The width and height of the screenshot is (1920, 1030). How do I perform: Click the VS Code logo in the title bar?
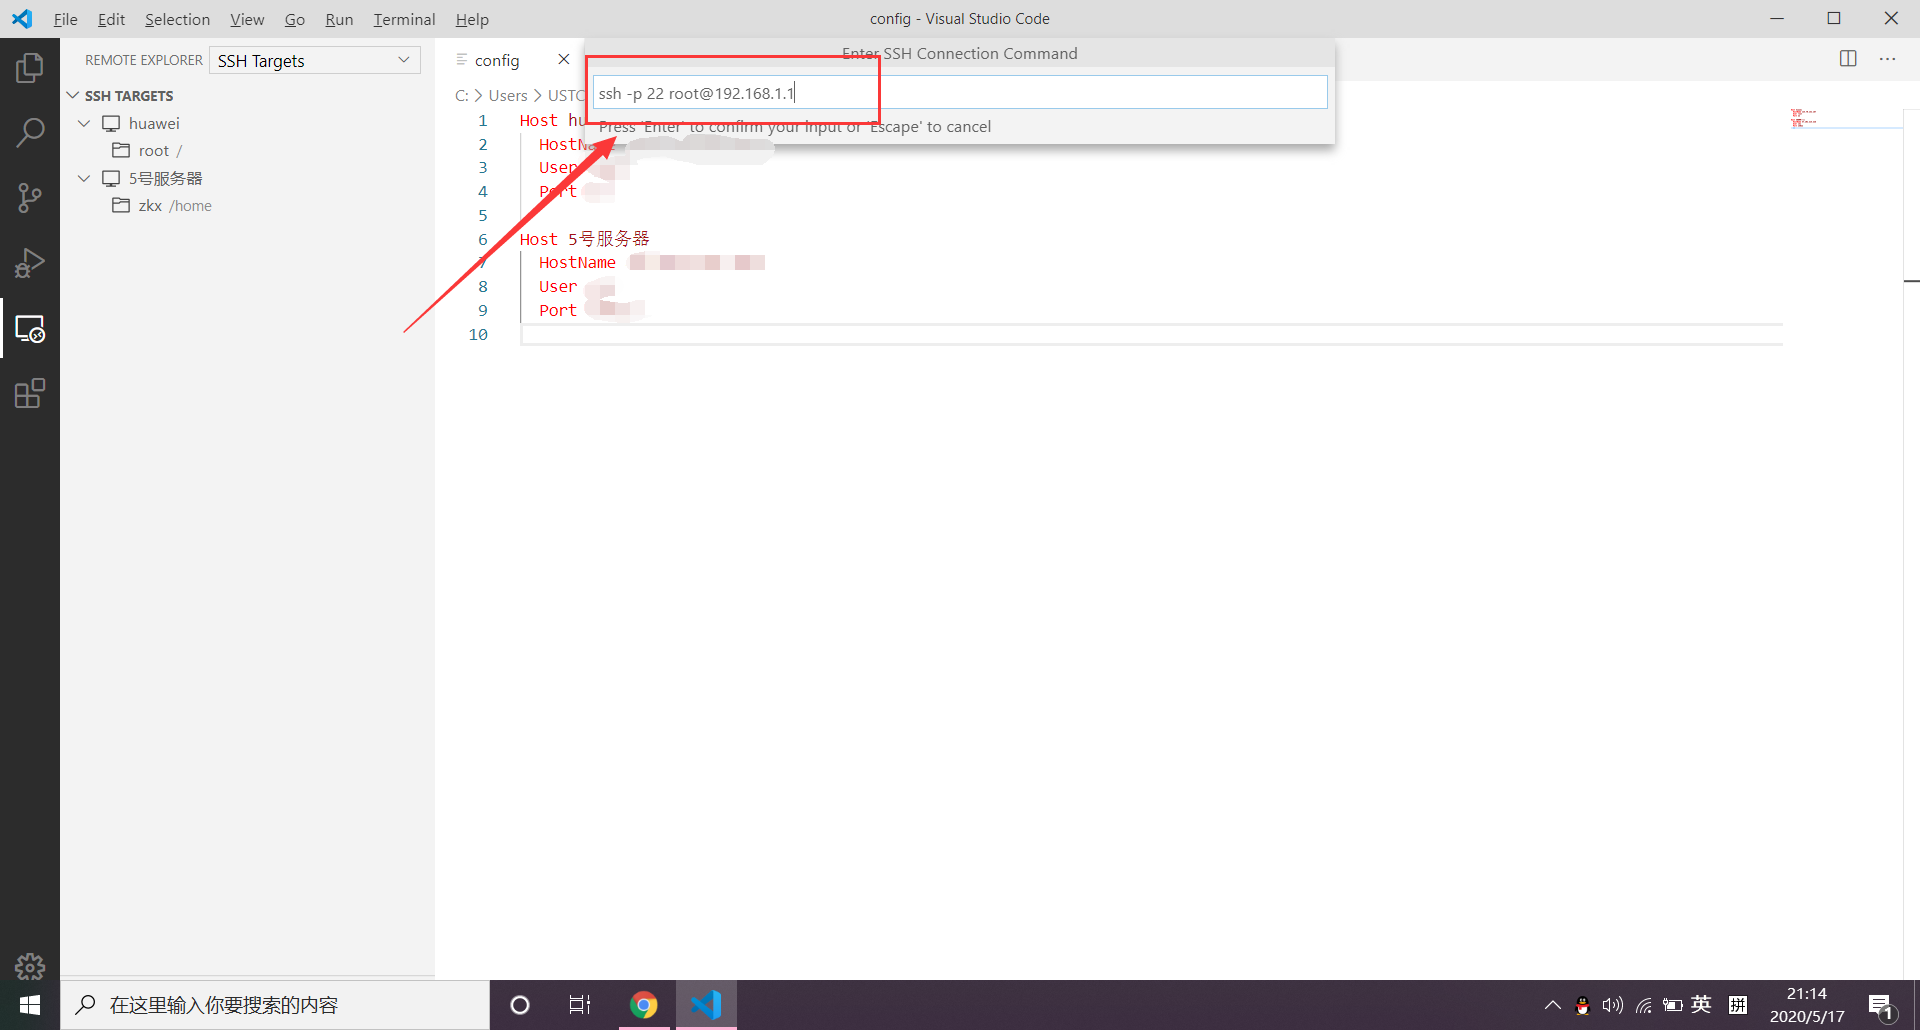[22, 18]
